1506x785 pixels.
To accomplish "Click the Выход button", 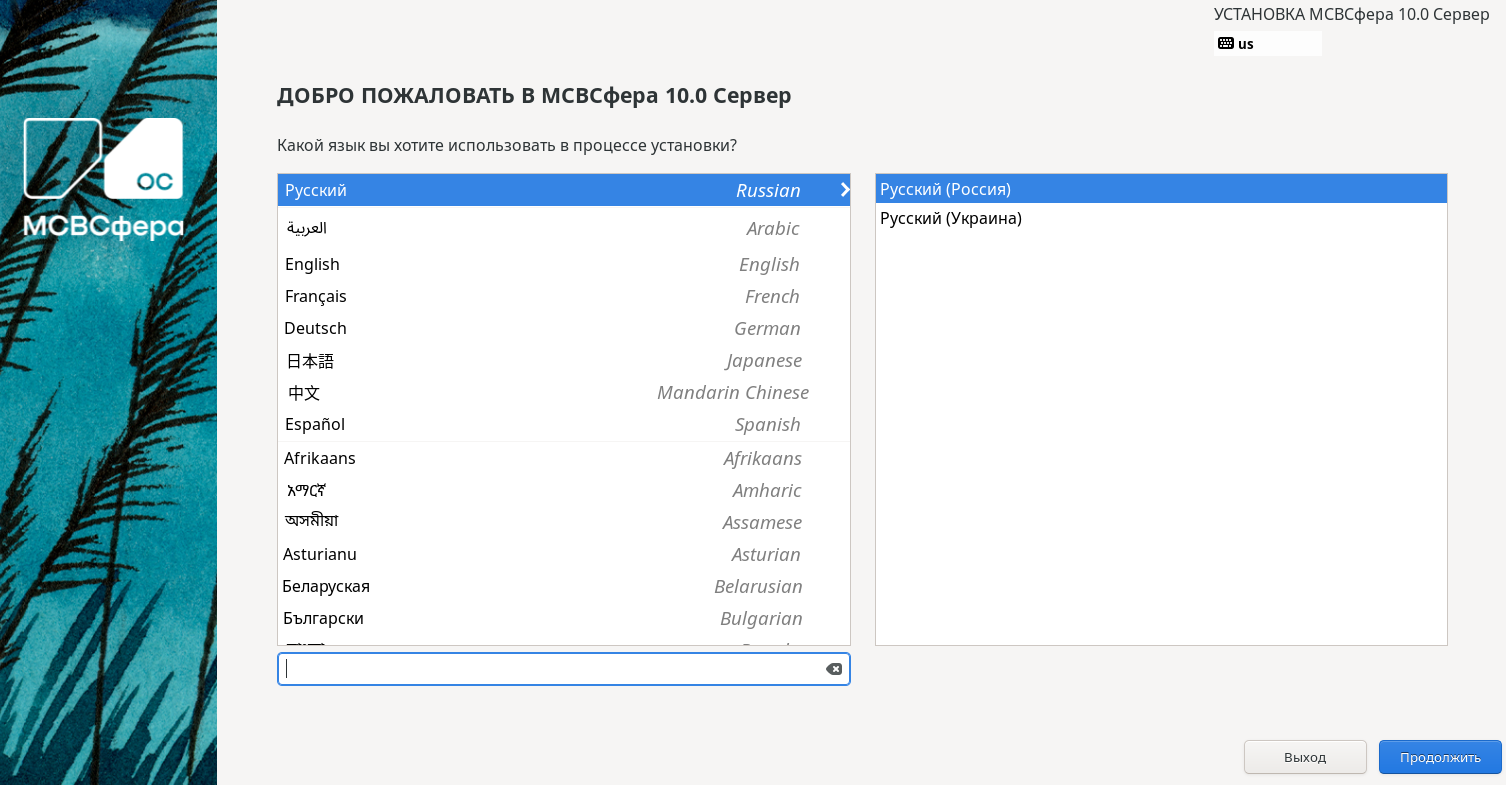I will point(1305,757).
